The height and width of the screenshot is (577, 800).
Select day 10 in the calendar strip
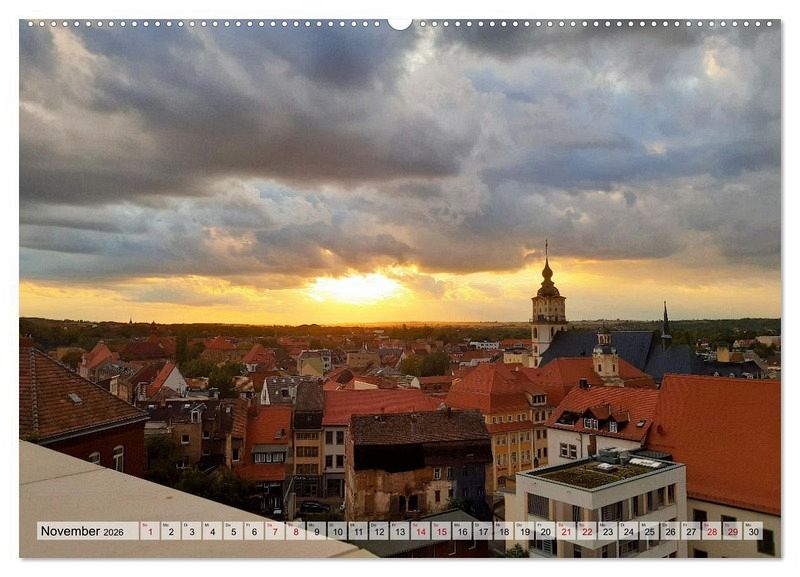[337, 531]
